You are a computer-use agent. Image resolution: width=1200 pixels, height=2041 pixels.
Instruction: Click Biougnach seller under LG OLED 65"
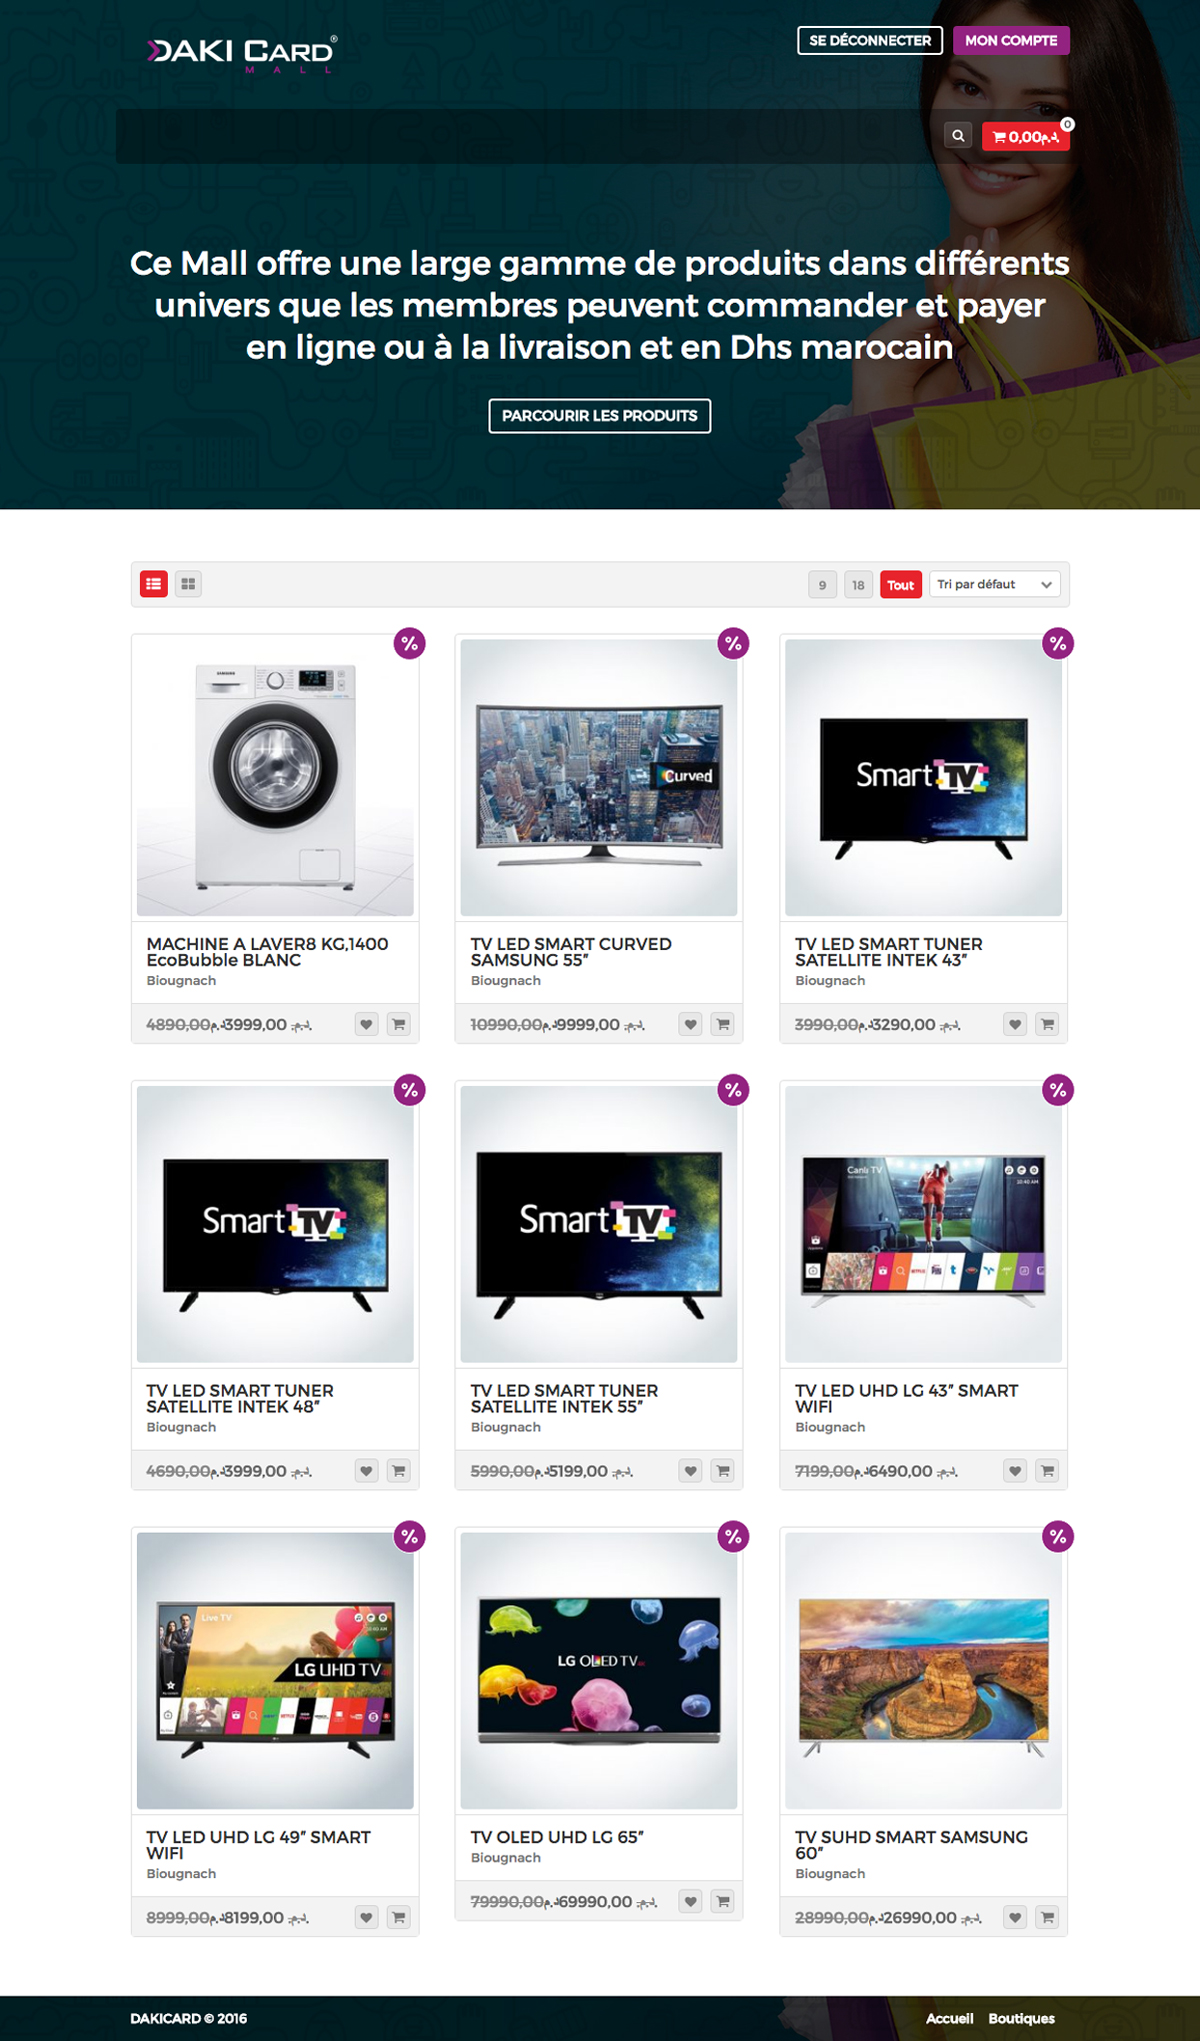[506, 1858]
